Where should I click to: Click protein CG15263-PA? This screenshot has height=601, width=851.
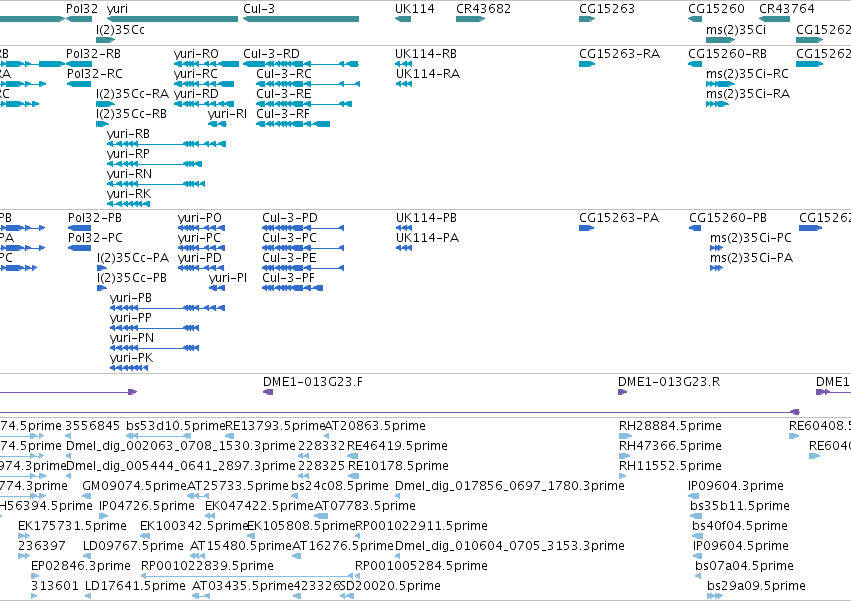coord(619,218)
